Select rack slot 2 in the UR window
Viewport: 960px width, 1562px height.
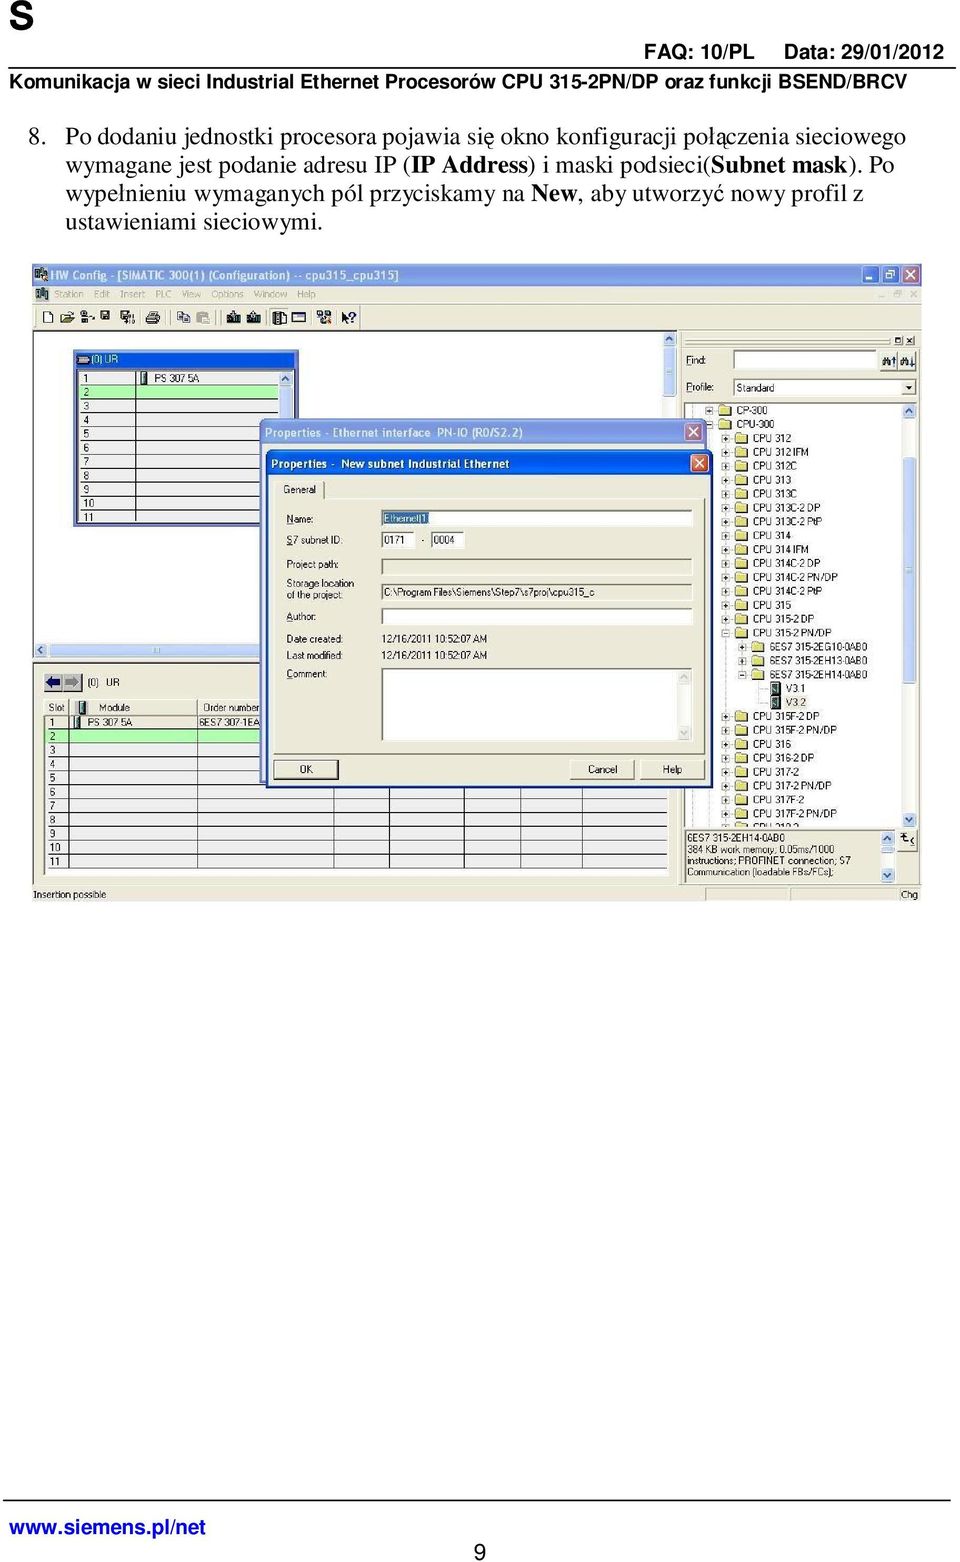coord(180,392)
